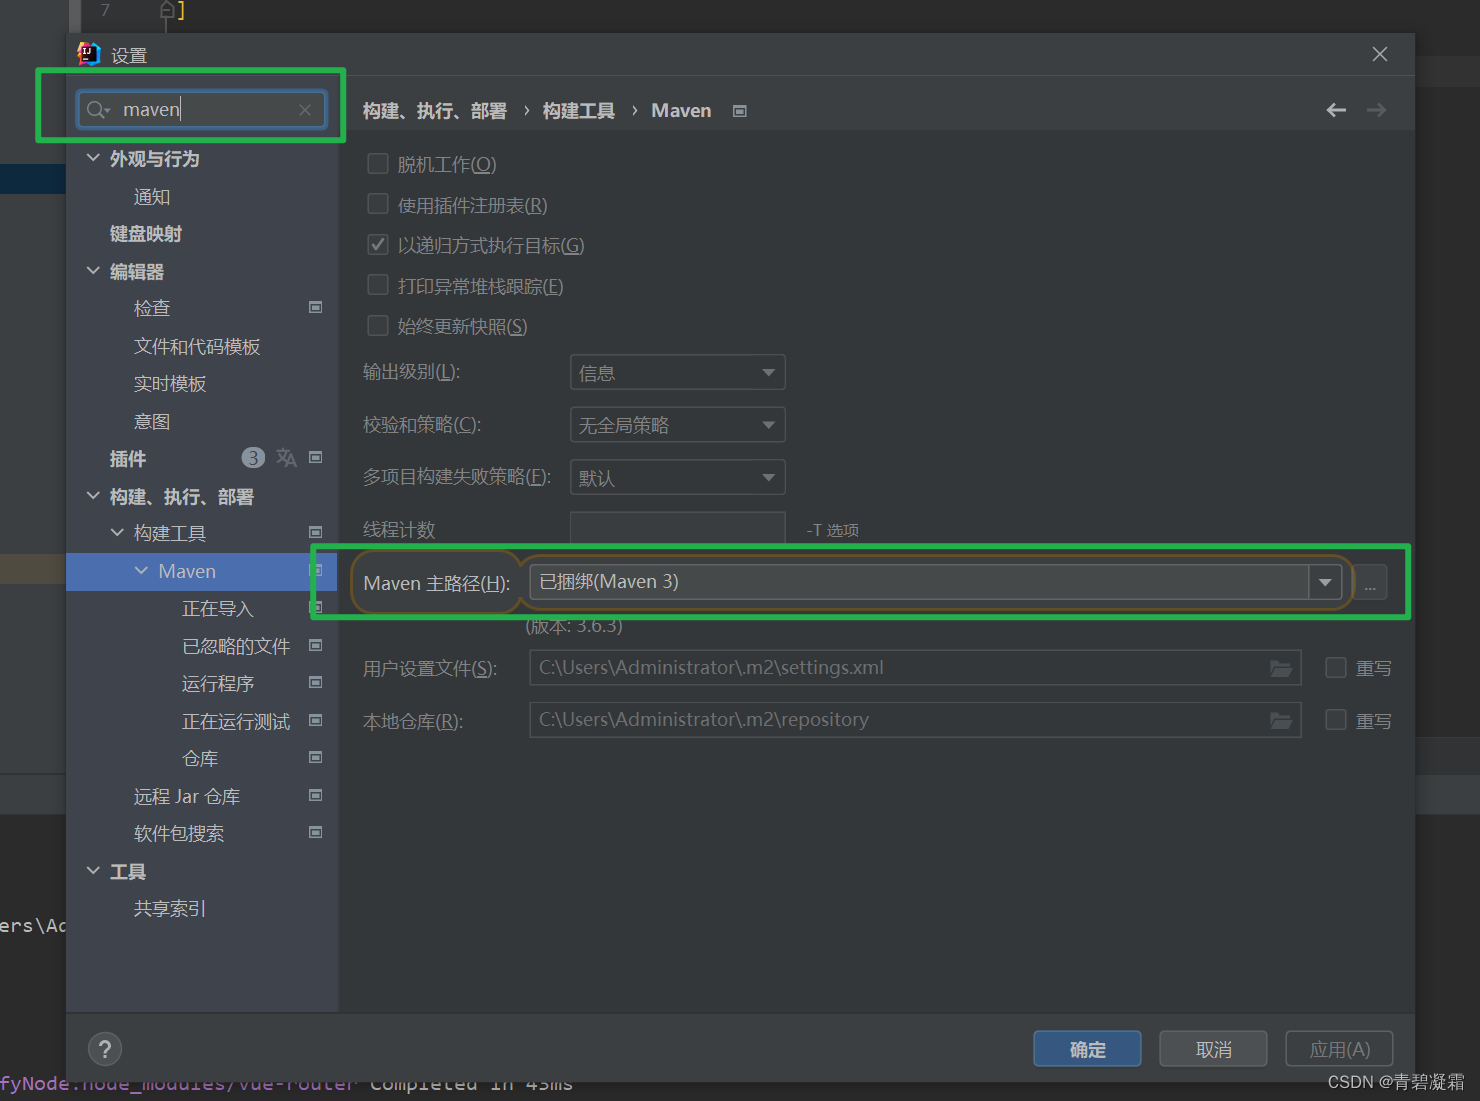
Task: Click the project icon on the 仓库 row
Action: click(316, 758)
